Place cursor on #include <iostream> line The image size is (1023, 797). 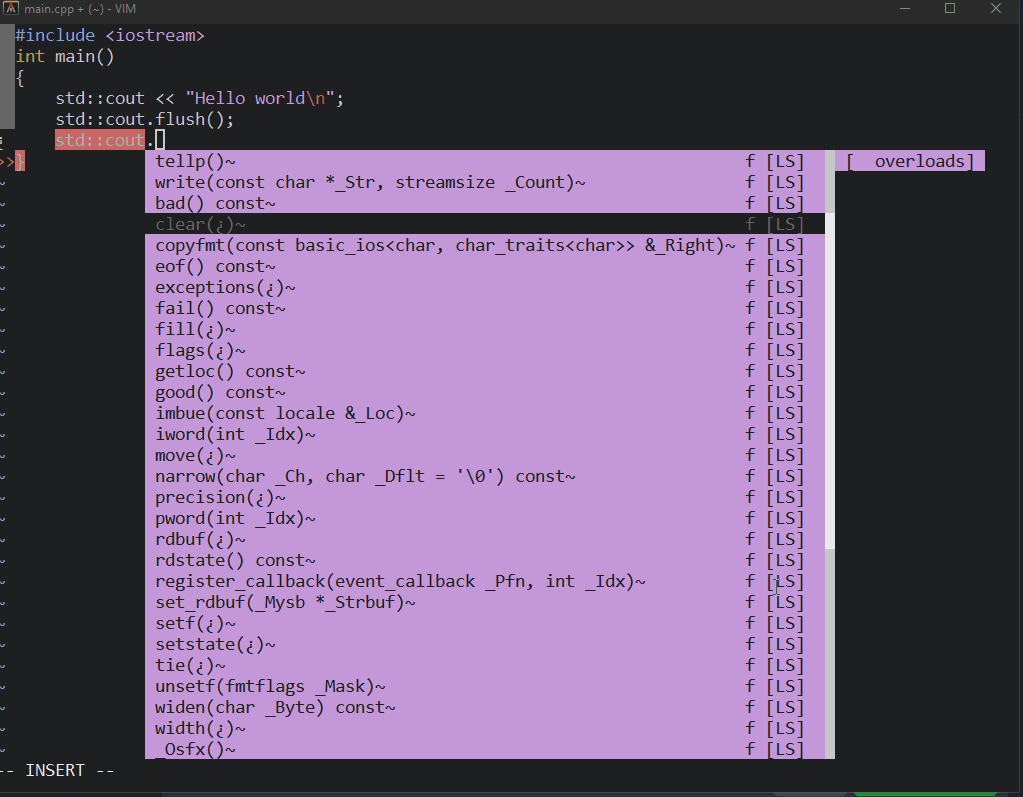[x=110, y=35]
